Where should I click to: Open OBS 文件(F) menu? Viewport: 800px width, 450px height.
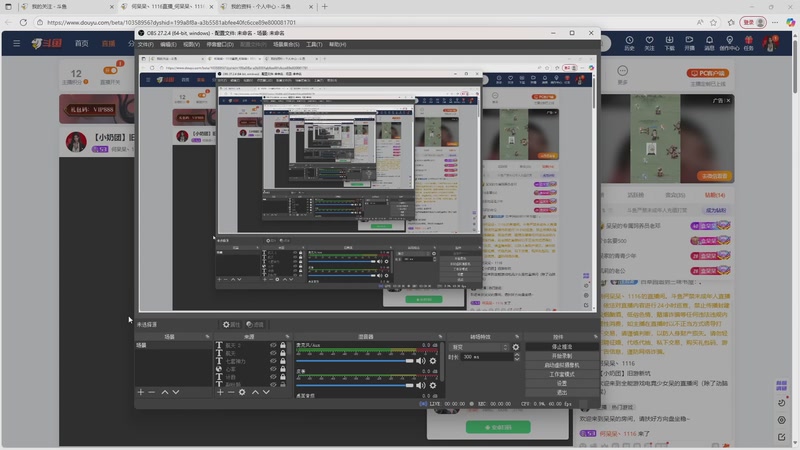coord(145,44)
